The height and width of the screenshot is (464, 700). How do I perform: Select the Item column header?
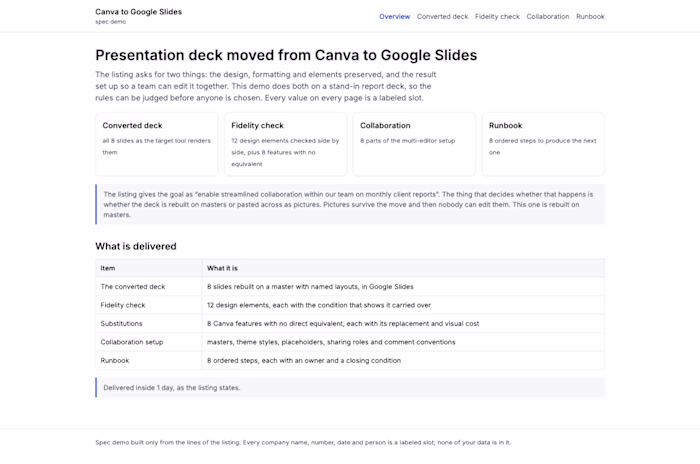click(149, 268)
